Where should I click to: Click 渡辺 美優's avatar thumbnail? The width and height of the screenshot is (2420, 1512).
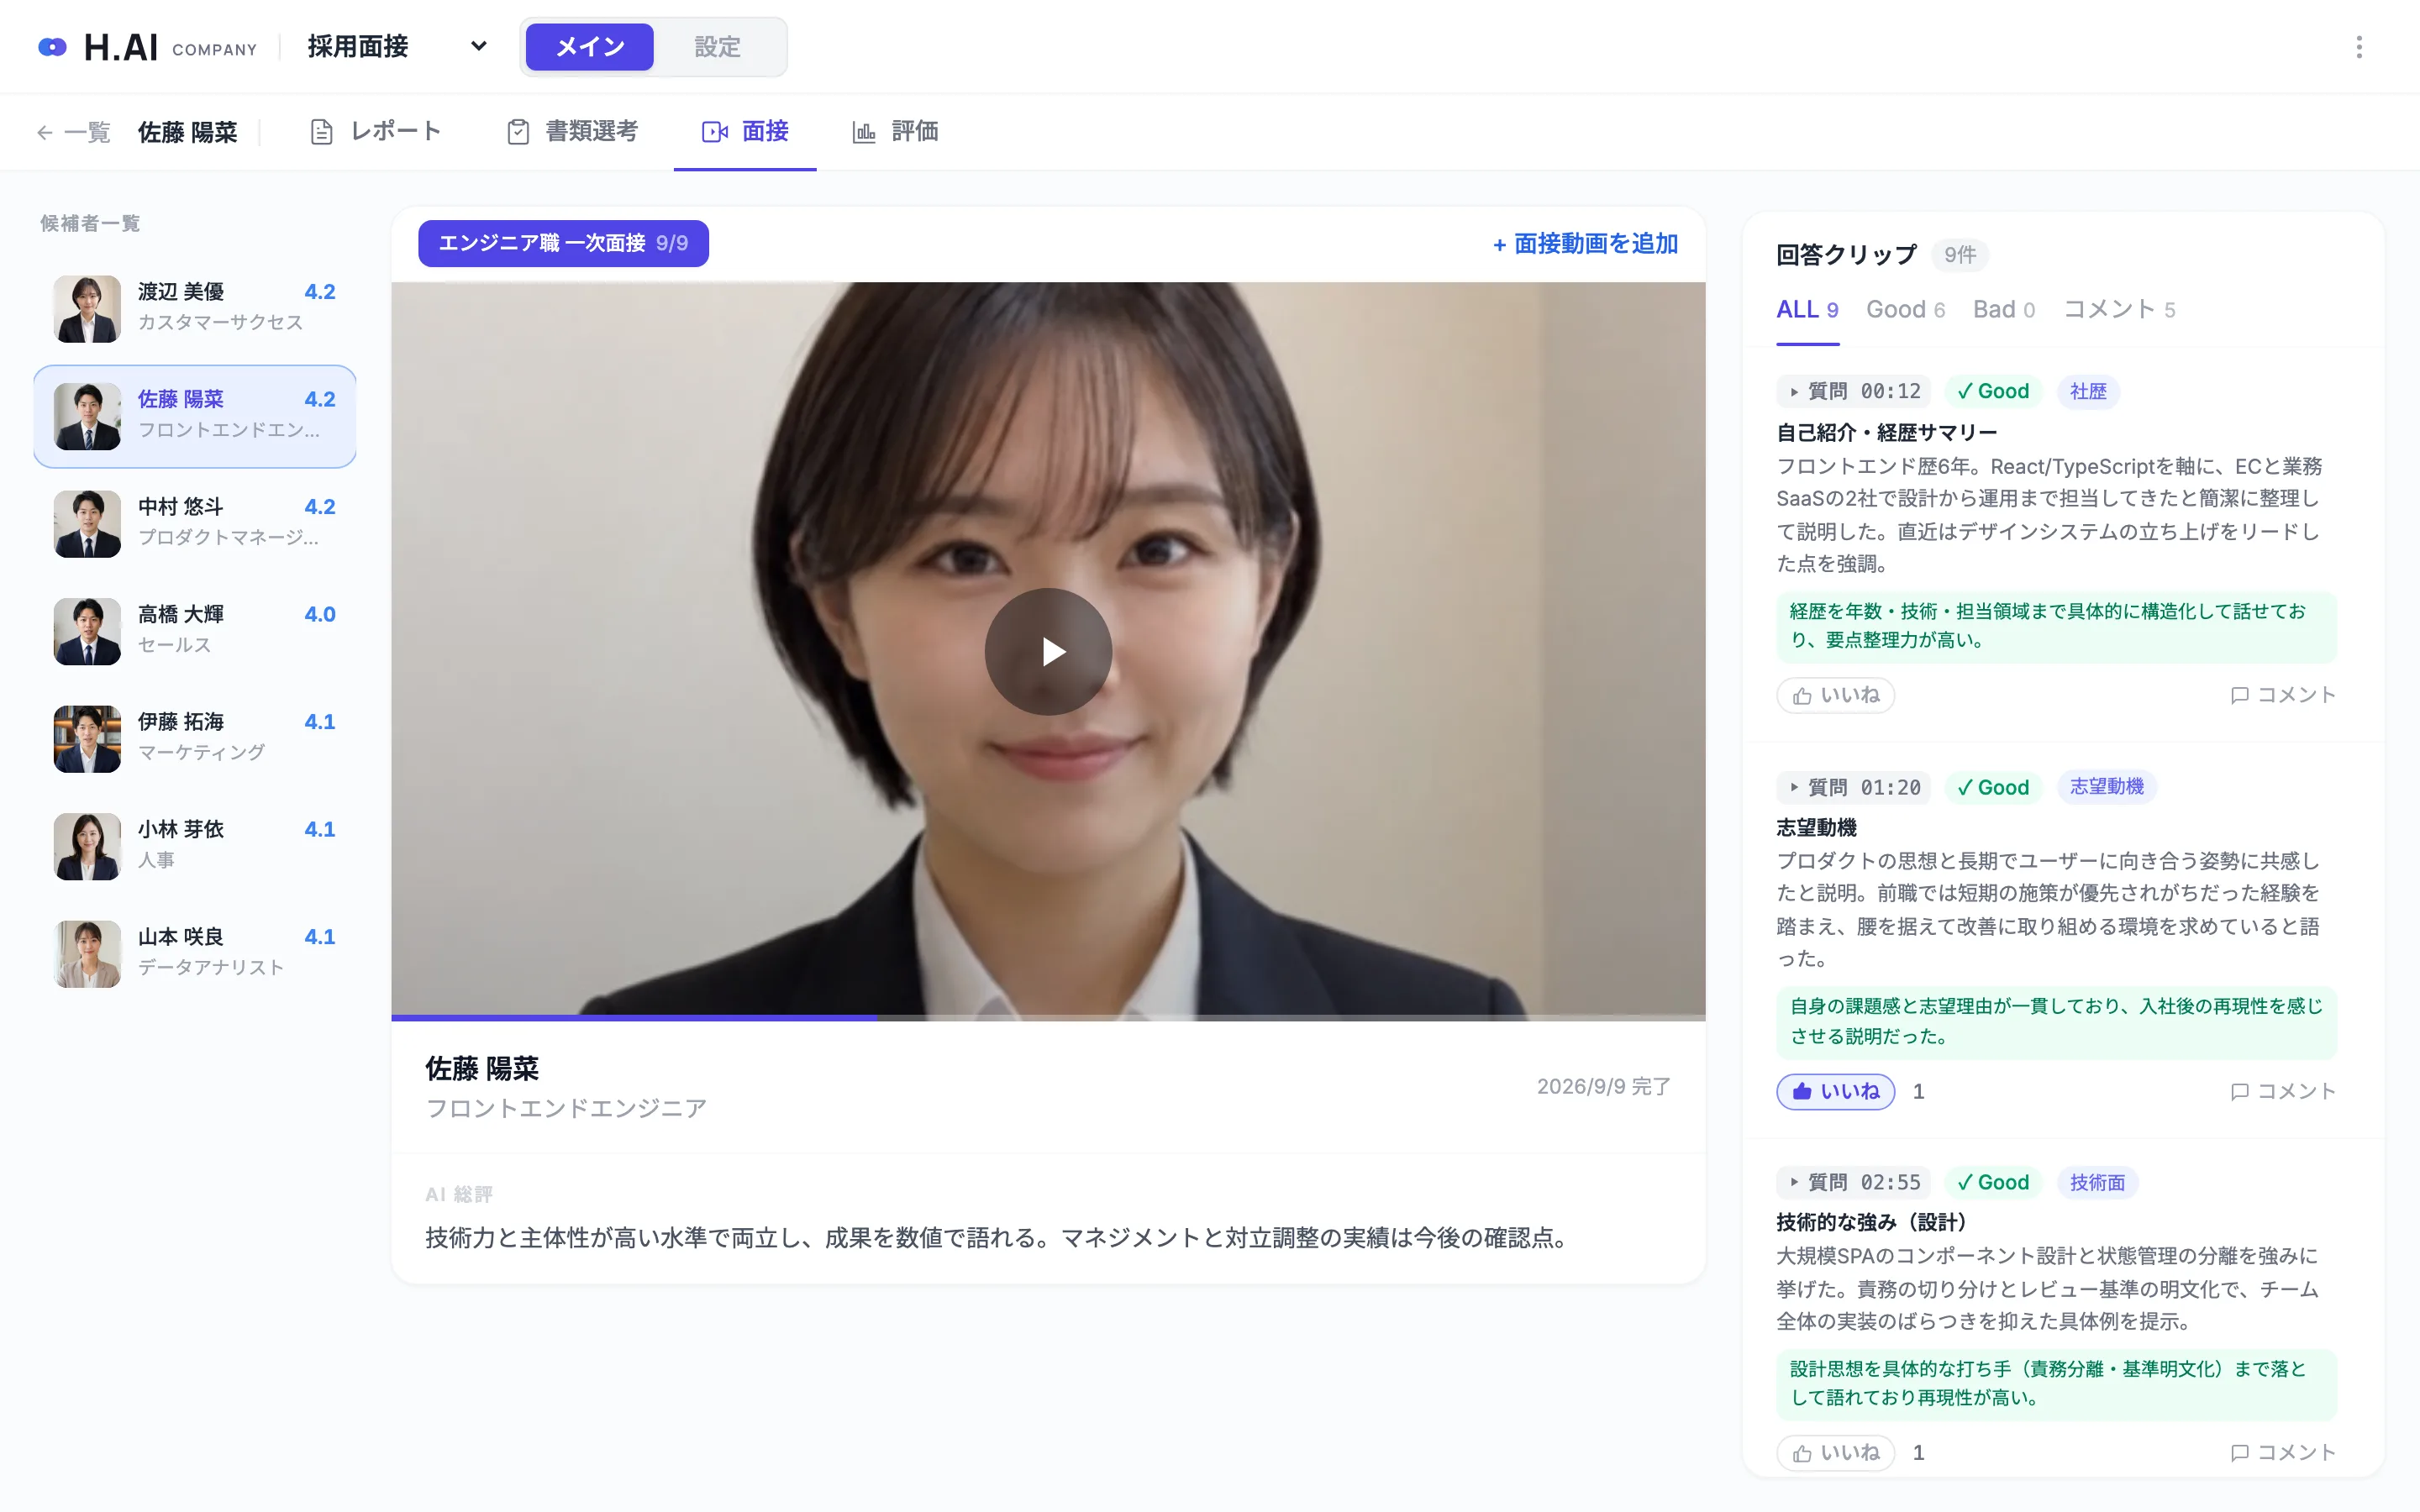tap(87, 308)
